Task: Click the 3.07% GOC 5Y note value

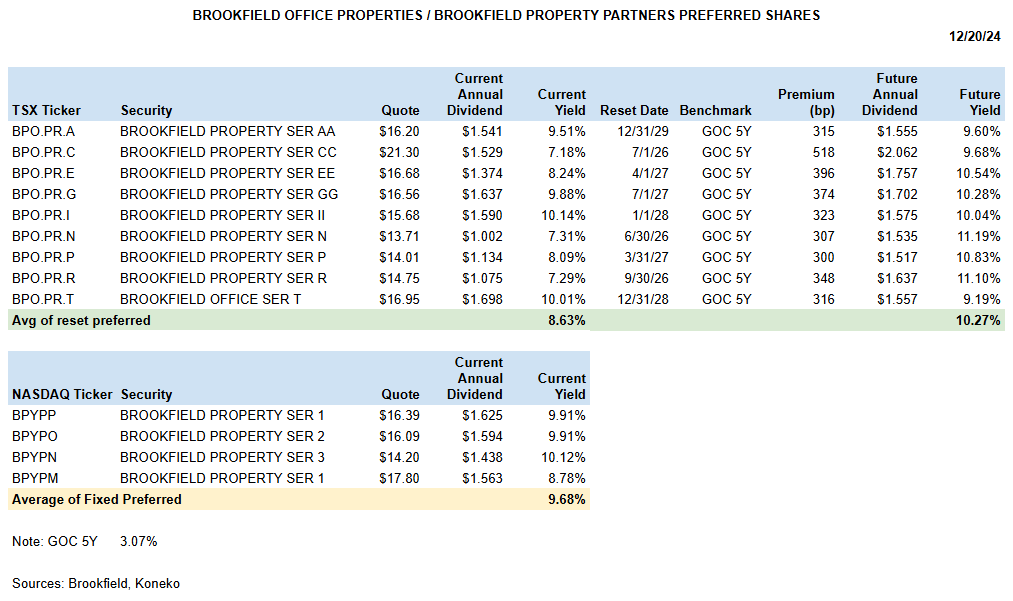Action: point(138,542)
